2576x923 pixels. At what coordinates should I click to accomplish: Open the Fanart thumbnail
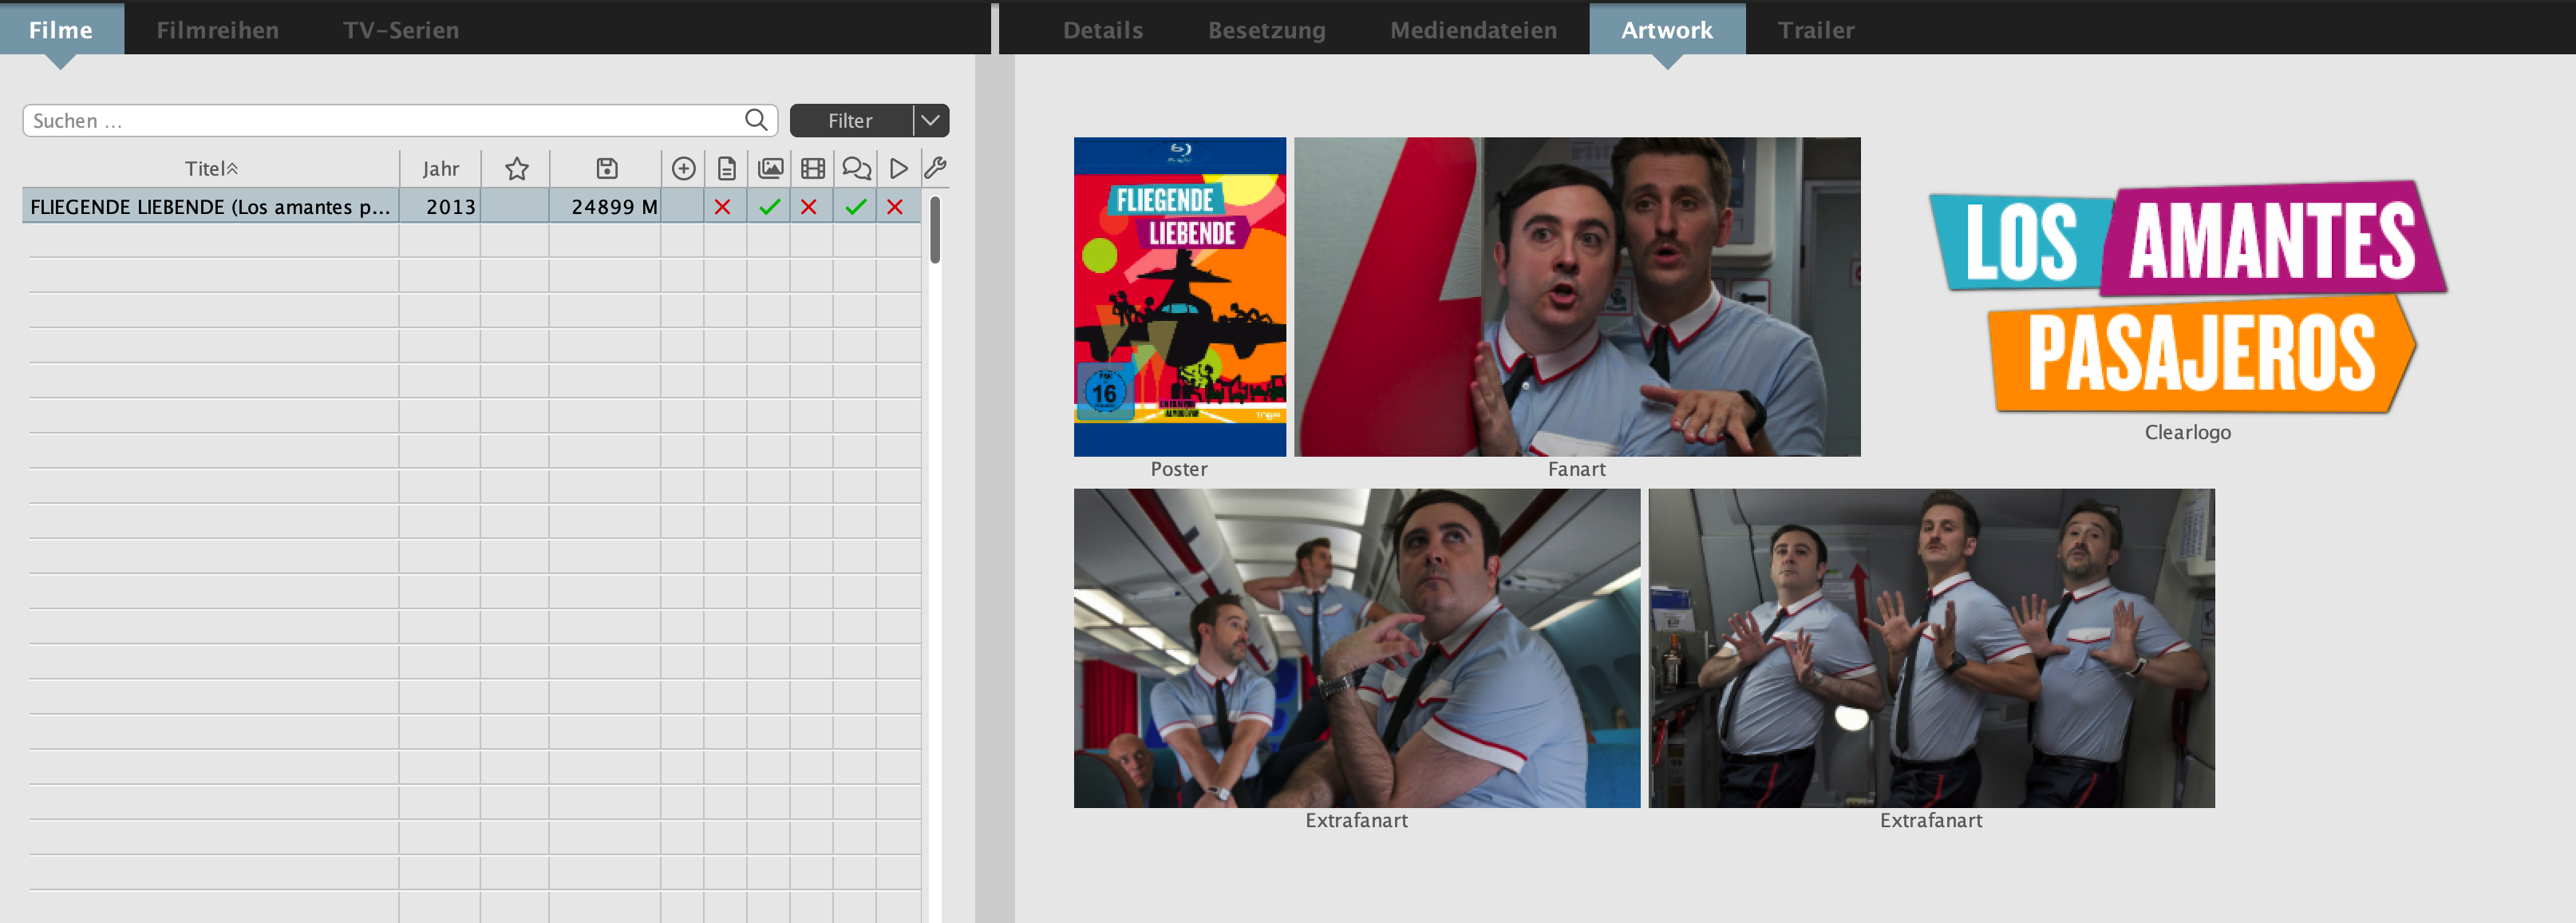pyautogui.click(x=1577, y=296)
